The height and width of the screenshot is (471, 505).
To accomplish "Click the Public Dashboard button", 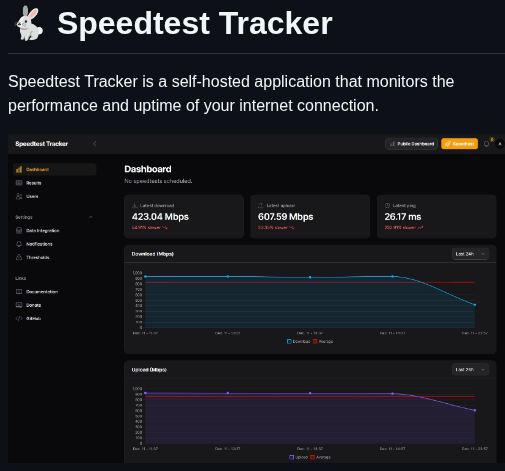I will tap(411, 144).
